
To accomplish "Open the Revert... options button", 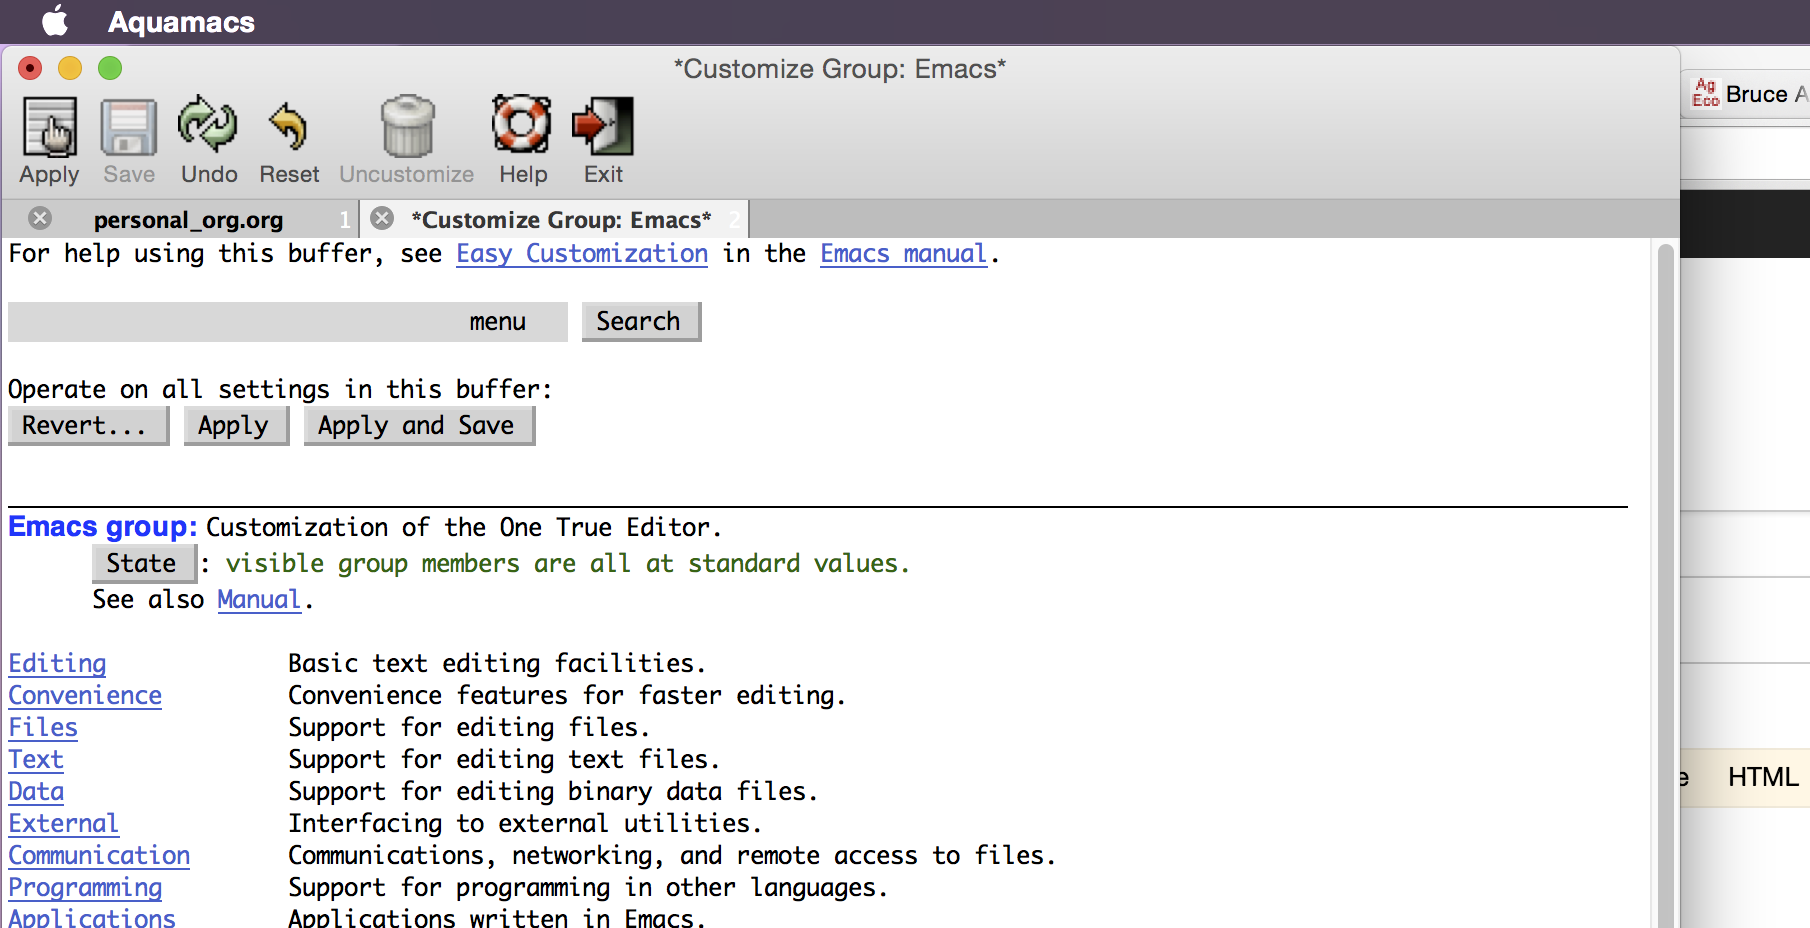I will click(x=88, y=426).
